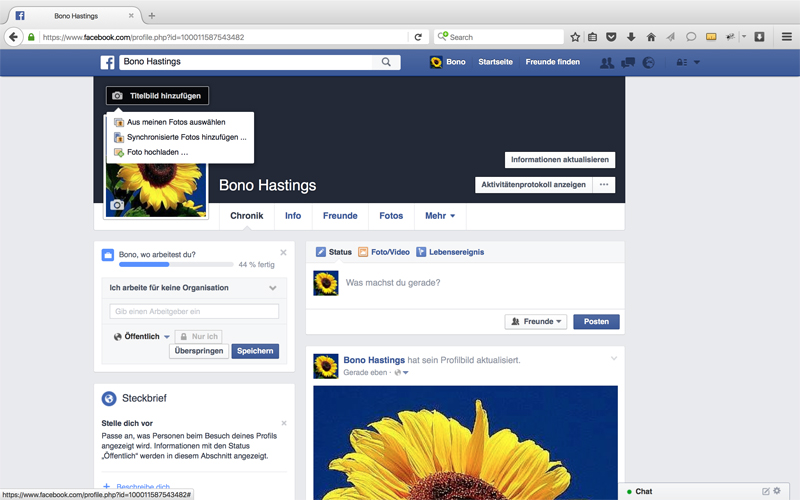Viewport: 800px width, 500px height.
Task: Switch to Chronik tab
Action: 246,216
